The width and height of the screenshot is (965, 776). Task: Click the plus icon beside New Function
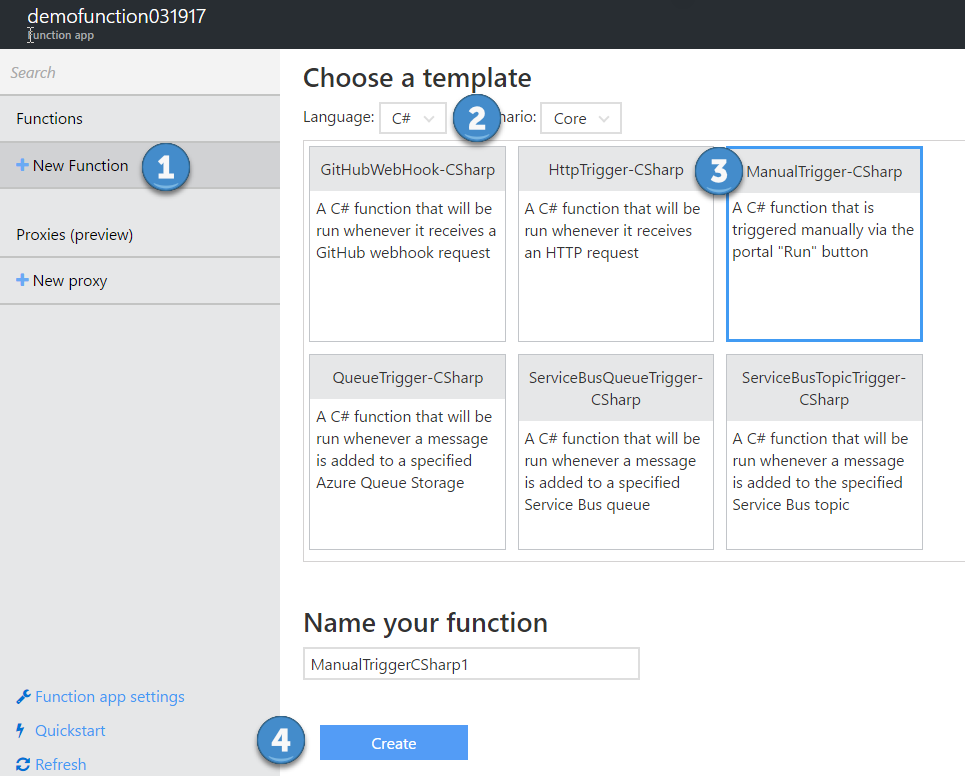[22, 165]
